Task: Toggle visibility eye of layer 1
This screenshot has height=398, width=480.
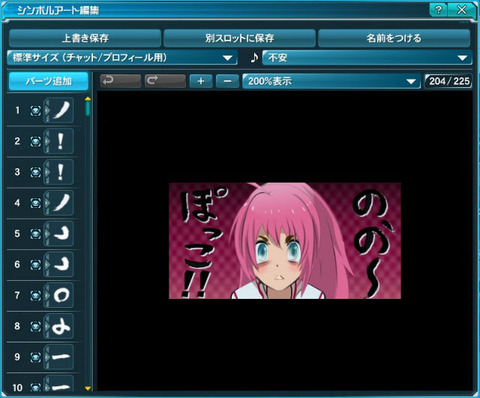Action: click(36, 110)
